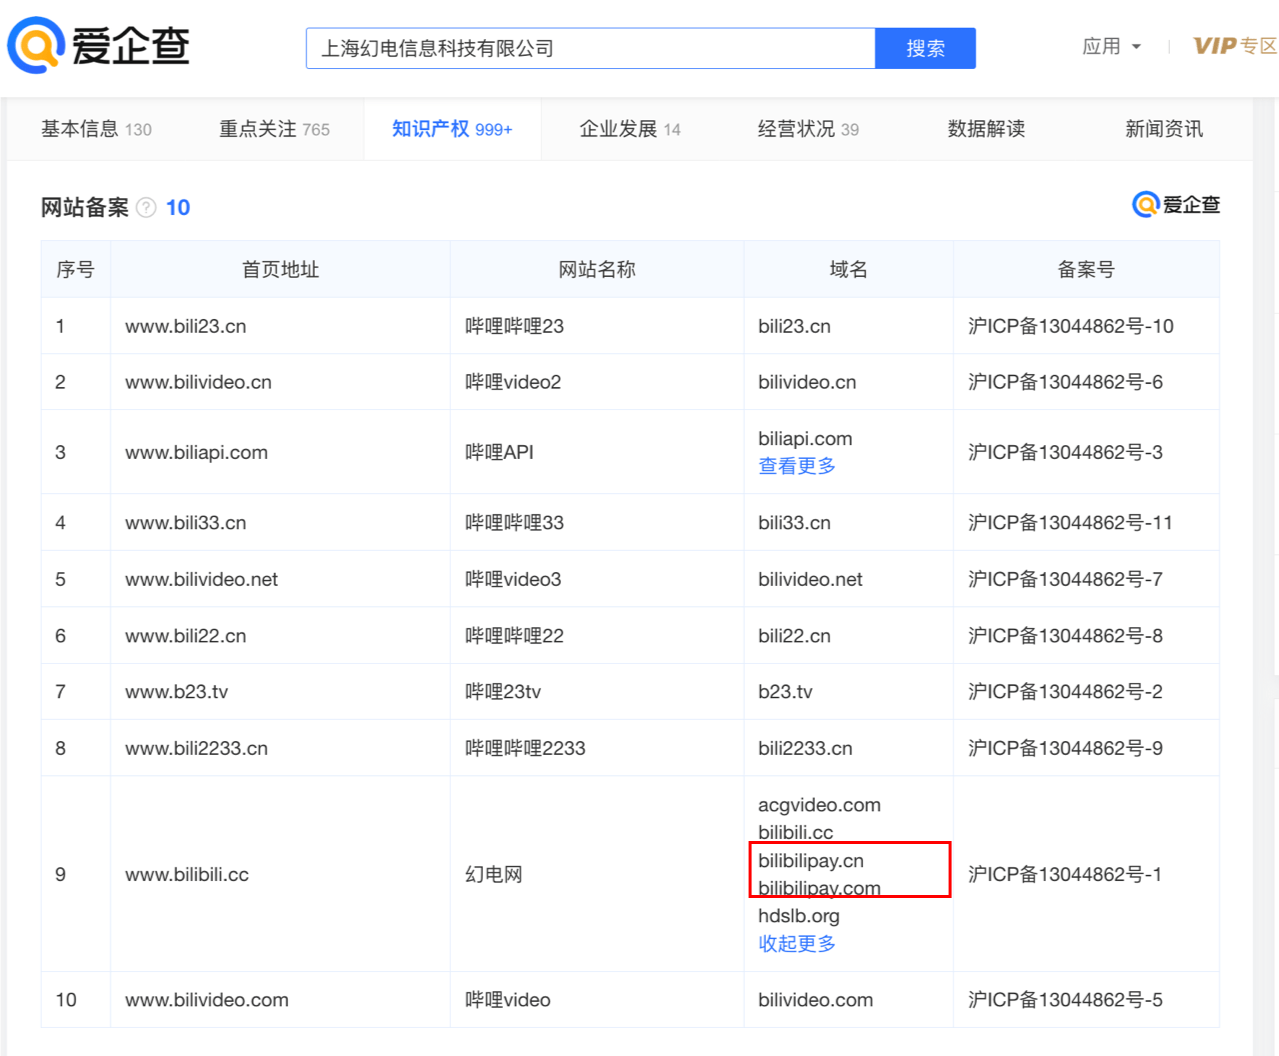Click the count 10 next to 网站备案
The width and height of the screenshot is (1279, 1056).
(178, 207)
